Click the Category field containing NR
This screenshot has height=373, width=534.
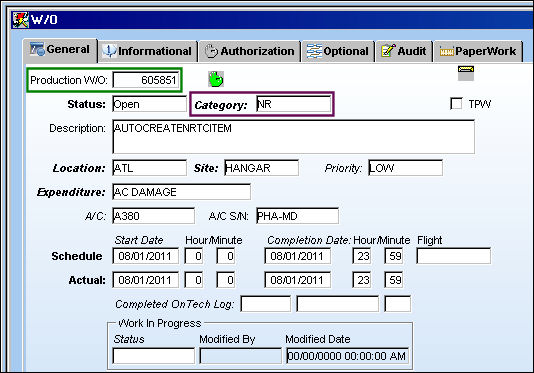coord(294,104)
